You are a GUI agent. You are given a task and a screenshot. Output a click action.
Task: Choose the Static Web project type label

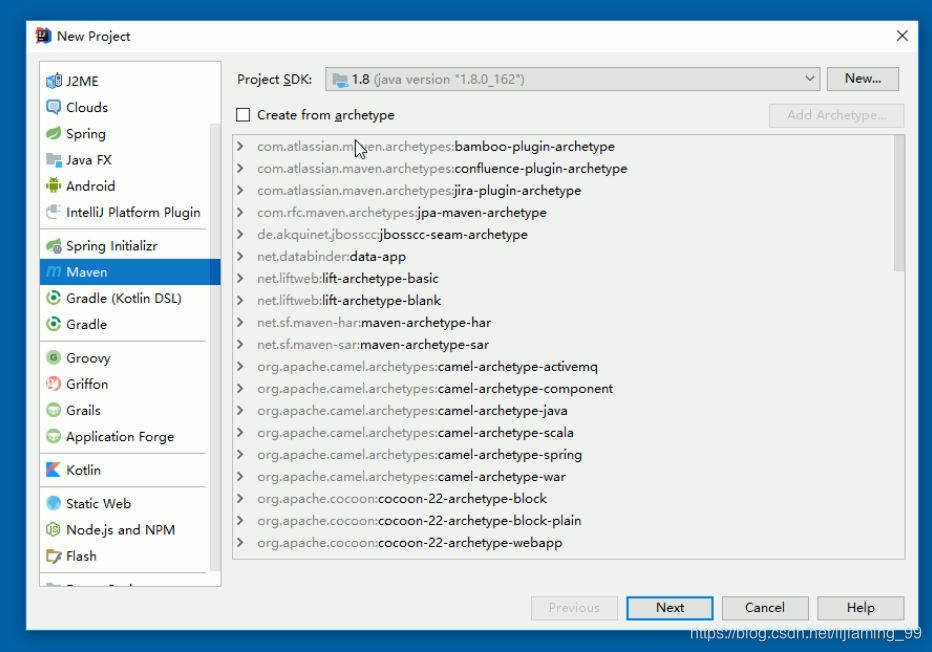[x=98, y=503]
